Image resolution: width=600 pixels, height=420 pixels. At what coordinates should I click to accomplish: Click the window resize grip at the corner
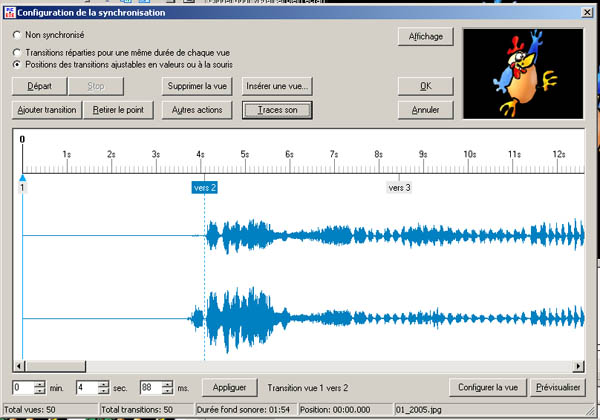590,410
